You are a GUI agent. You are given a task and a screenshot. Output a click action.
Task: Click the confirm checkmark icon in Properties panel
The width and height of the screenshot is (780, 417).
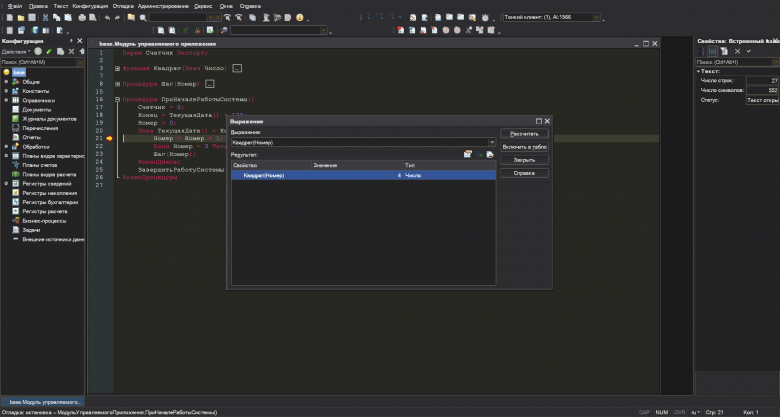pyautogui.click(x=749, y=51)
